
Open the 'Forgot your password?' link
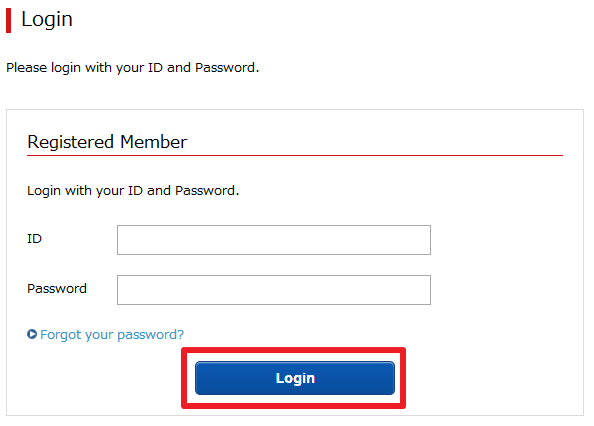112,335
